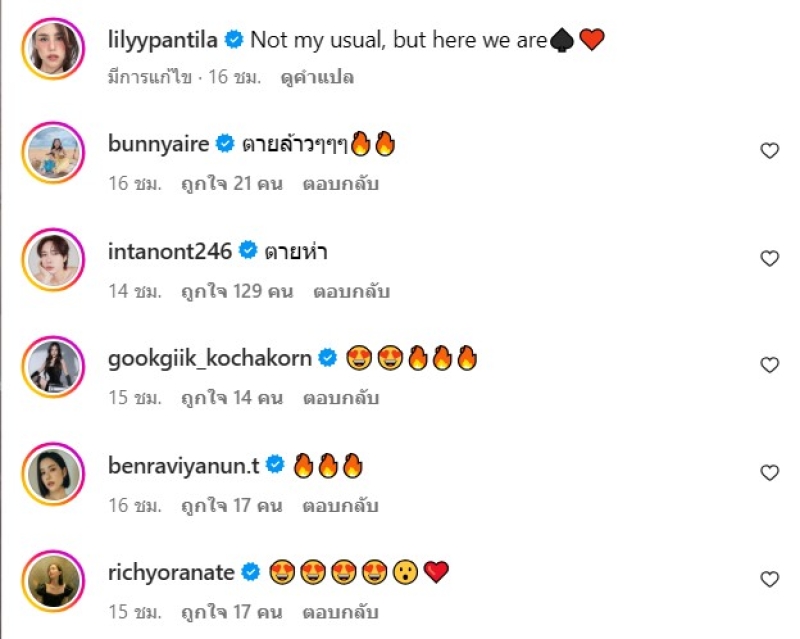The width and height of the screenshot is (800, 639).
Task: View richyoranate's profile picture
Action: tap(53, 580)
